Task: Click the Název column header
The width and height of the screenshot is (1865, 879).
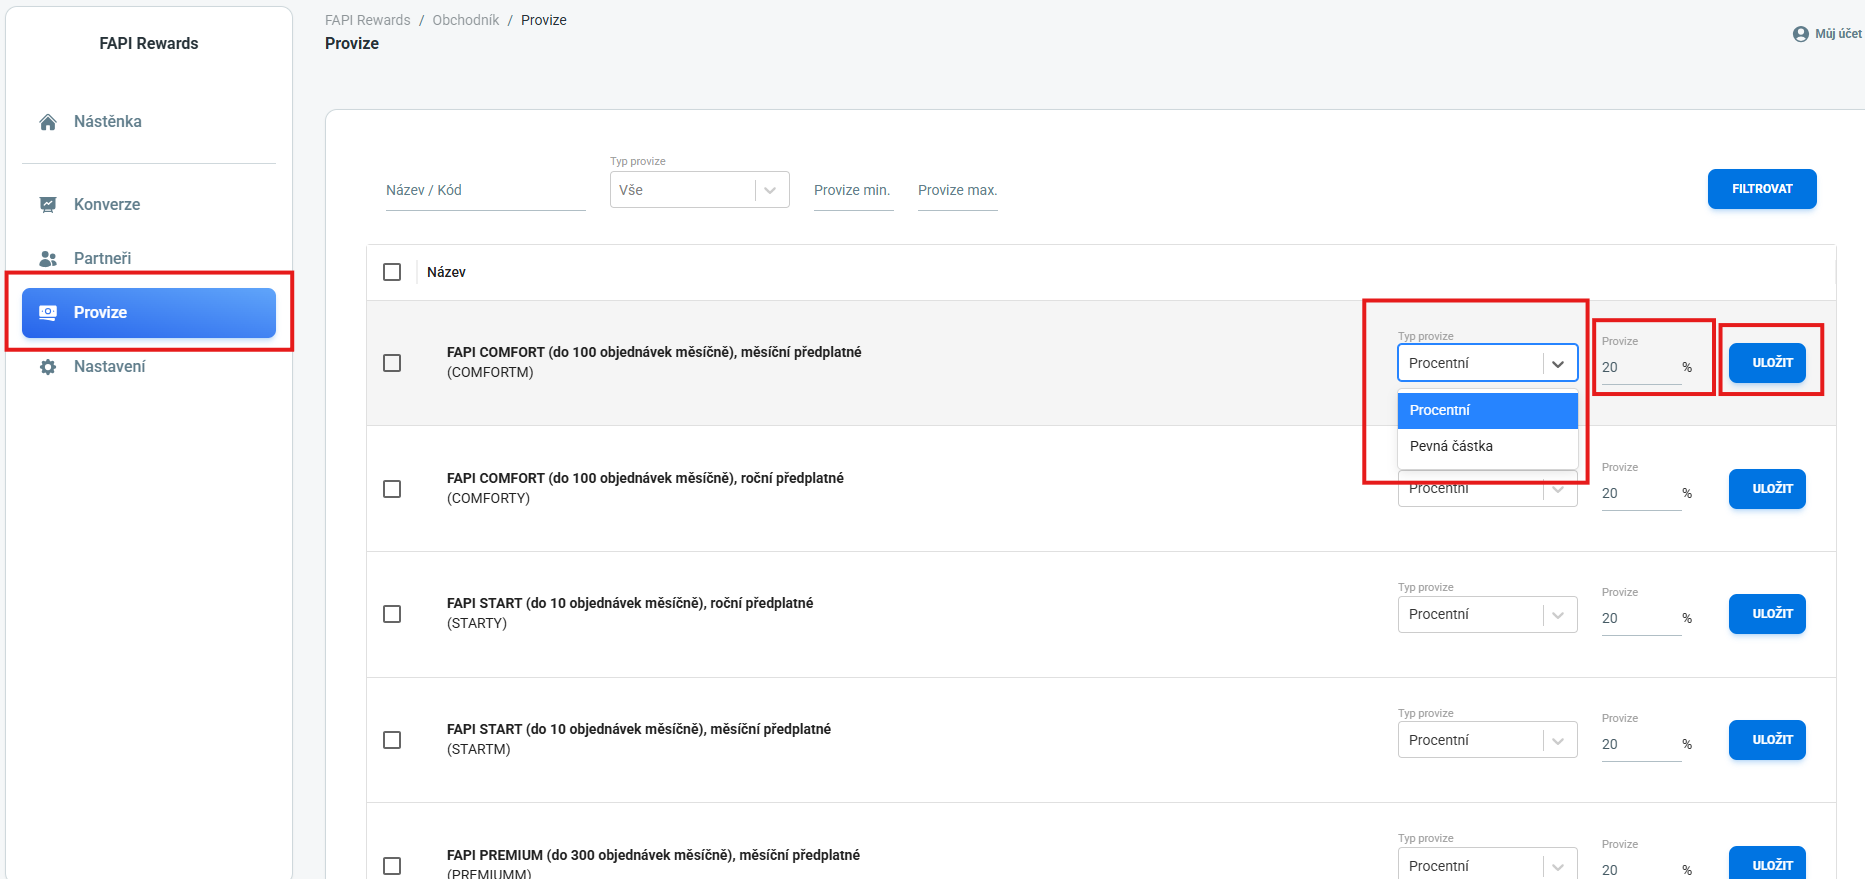Action: coord(446,272)
